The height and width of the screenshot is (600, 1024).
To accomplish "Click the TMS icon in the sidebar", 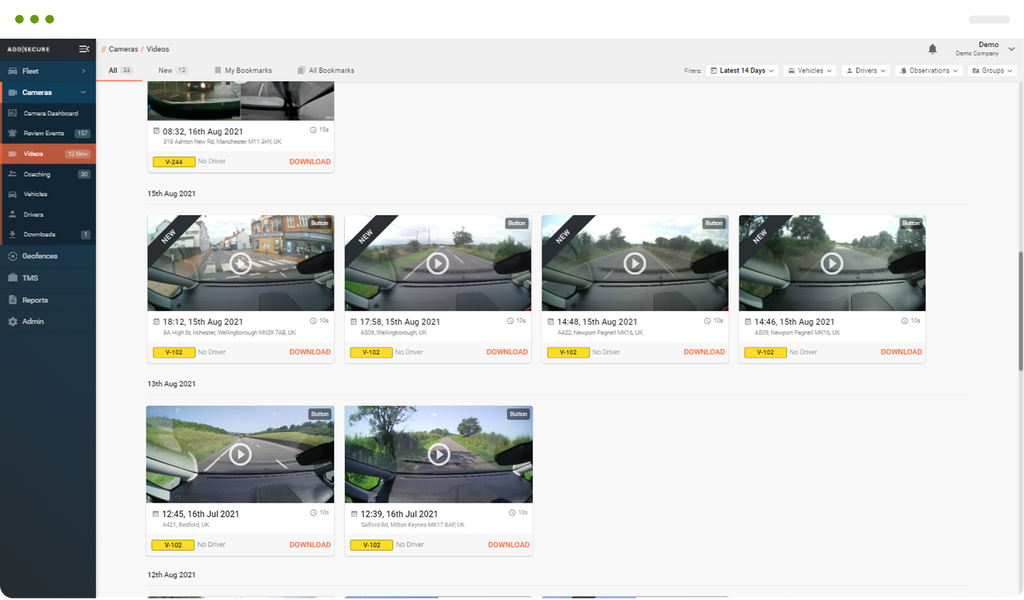I will point(12,277).
